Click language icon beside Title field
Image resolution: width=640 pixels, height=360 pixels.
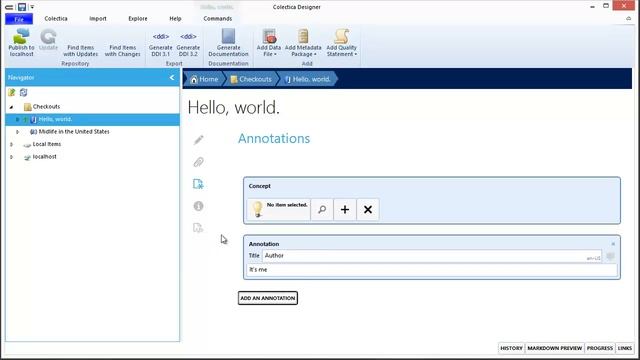point(610,256)
